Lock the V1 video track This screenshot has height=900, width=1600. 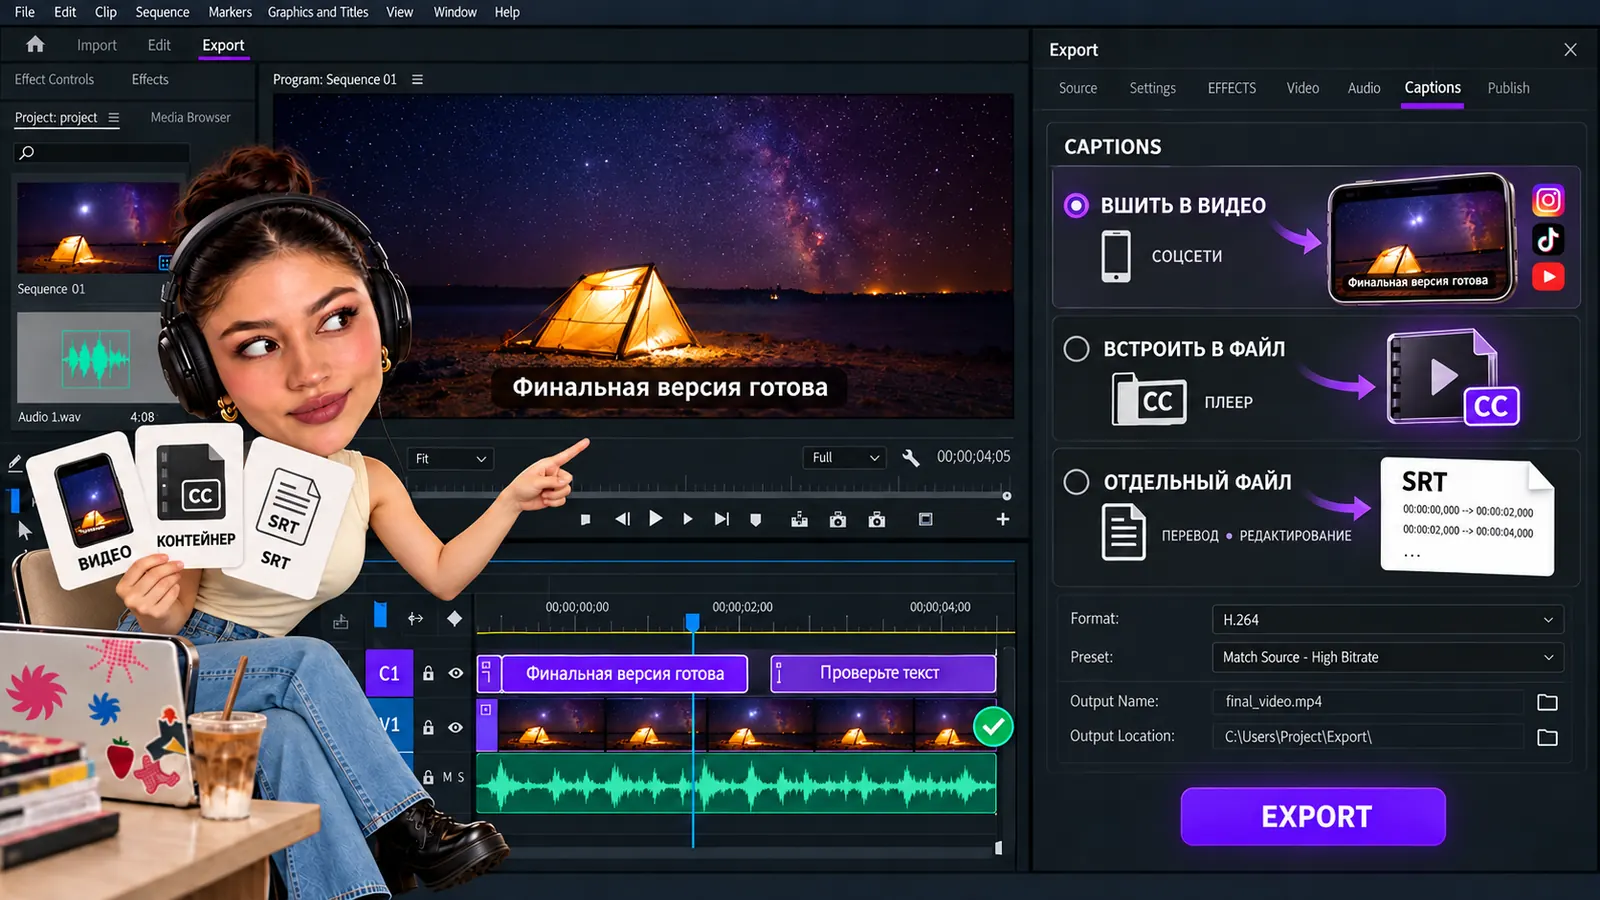[x=428, y=727]
